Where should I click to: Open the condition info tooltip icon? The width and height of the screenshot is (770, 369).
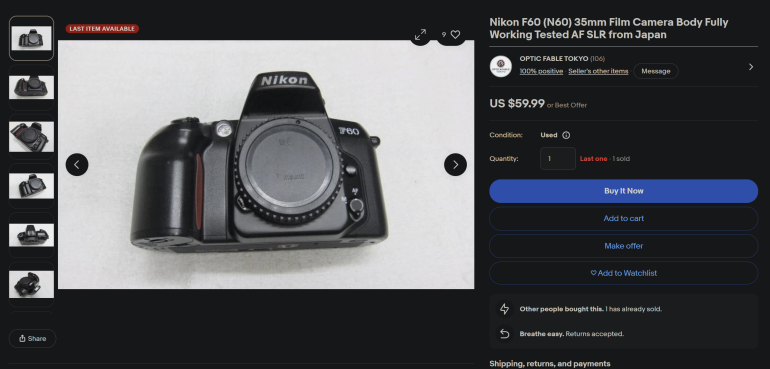tap(566, 135)
